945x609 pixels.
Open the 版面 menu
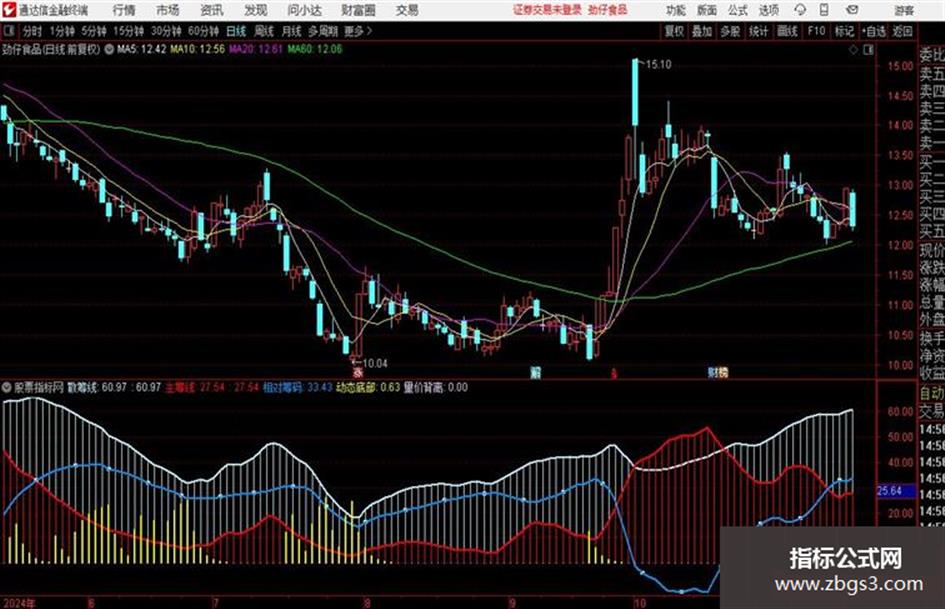[707, 10]
